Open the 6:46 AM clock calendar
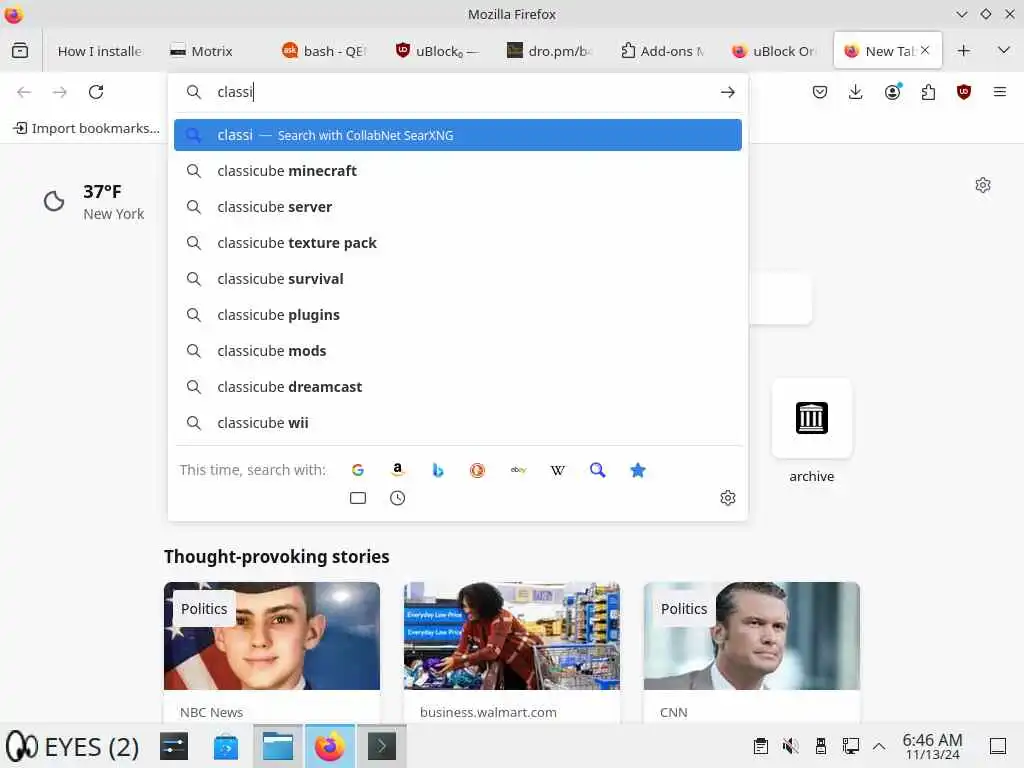The image size is (1024, 768). pos(933,746)
